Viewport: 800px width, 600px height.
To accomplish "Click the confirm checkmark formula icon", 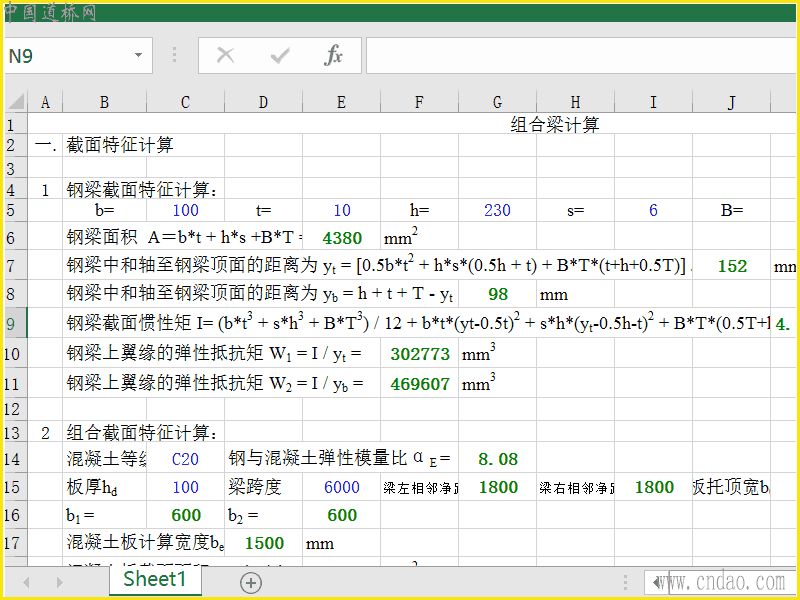I will click(280, 55).
